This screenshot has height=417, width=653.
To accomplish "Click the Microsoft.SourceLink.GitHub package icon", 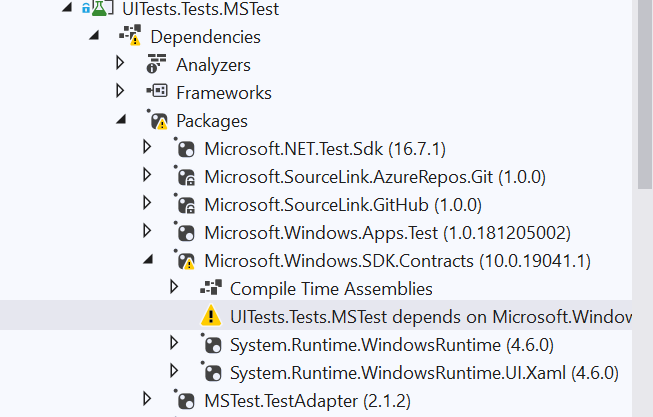I will tap(184, 205).
